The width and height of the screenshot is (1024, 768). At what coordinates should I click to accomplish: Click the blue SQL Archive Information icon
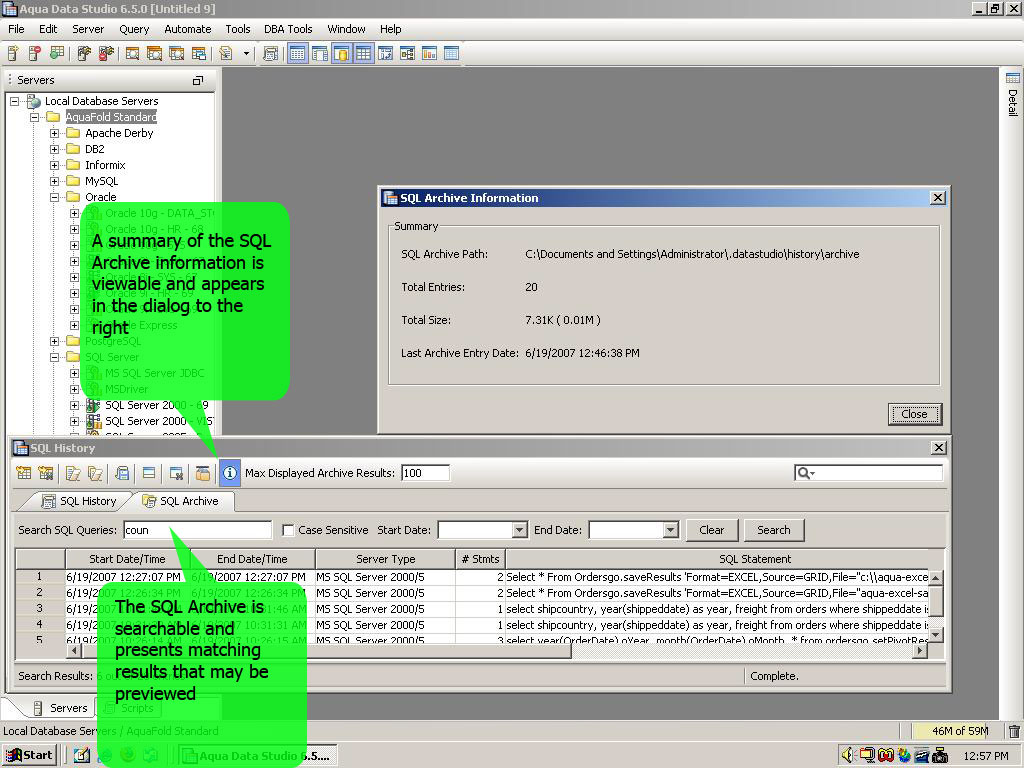click(x=229, y=473)
